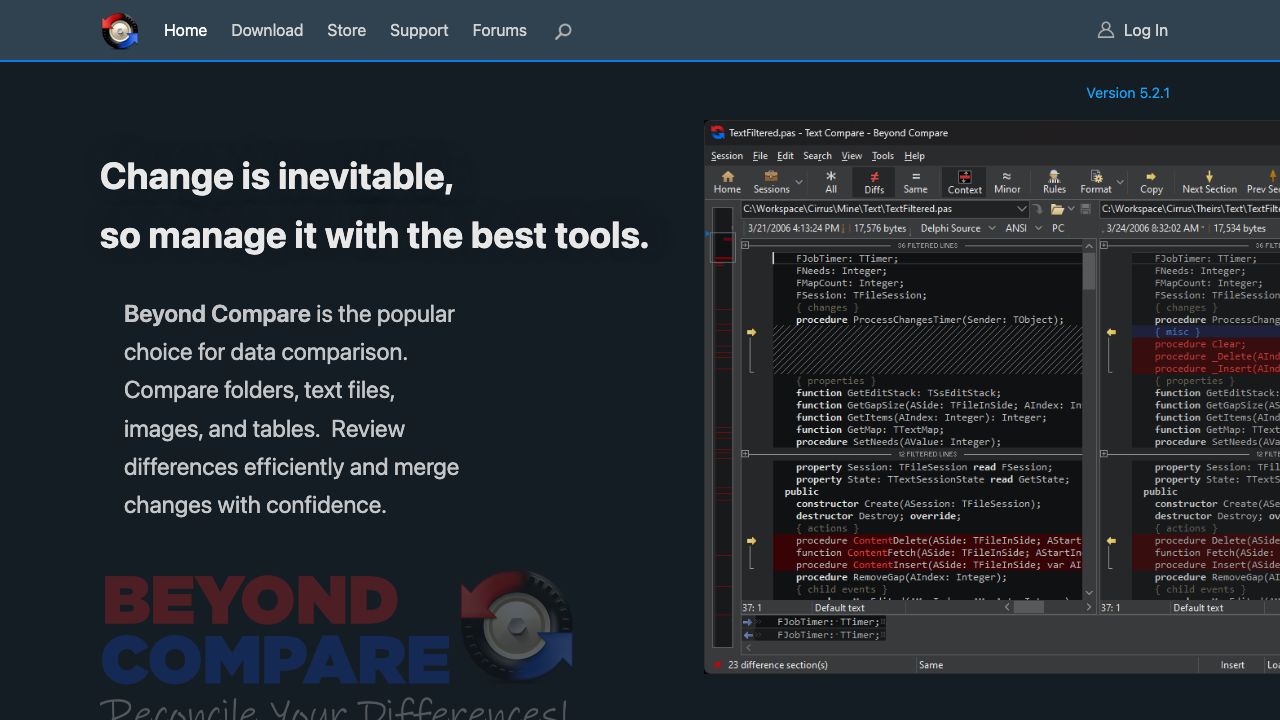Click the Version 5.2.1 link
The height and width of the screenshot is (720, 1280).
click(x=1128, y=93)
